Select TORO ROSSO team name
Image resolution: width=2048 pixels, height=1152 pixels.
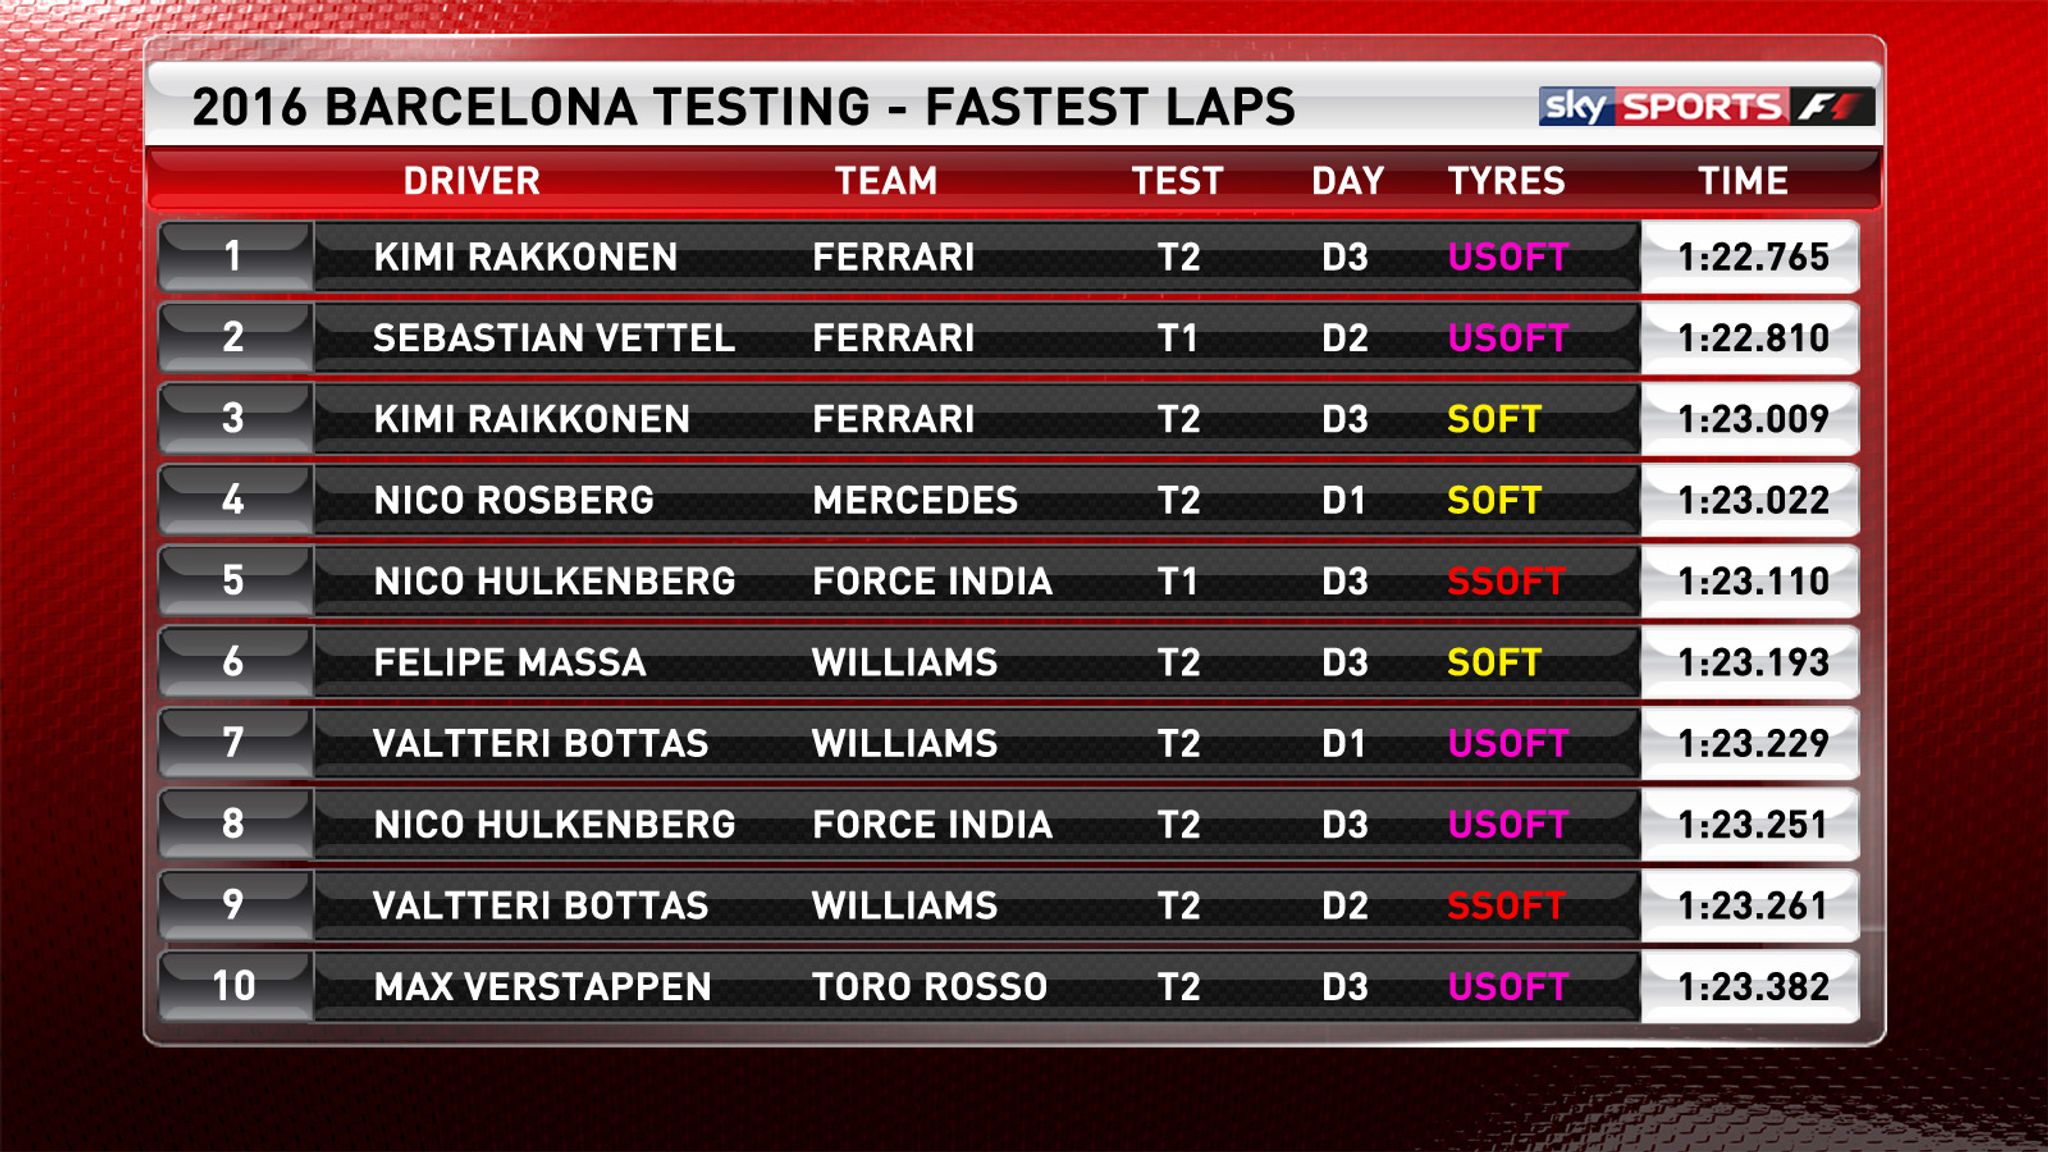(x=929, y=987)
